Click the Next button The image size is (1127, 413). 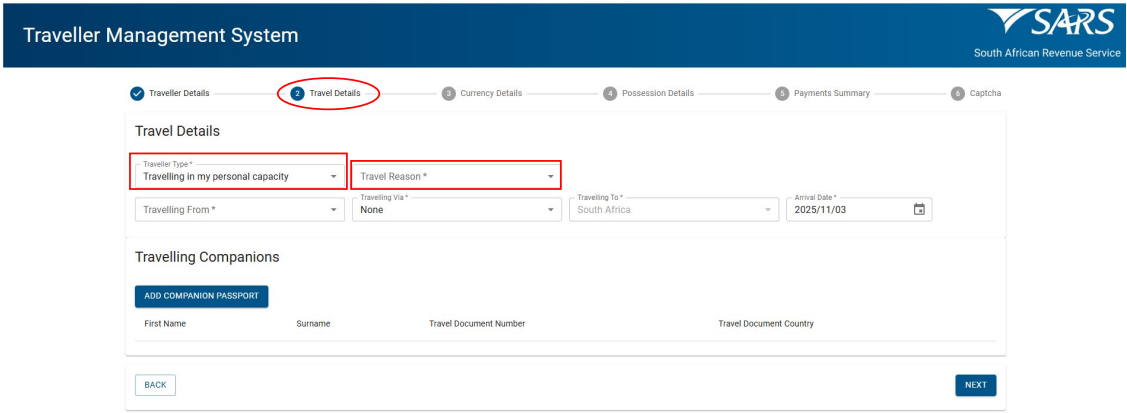pos(975,385)
